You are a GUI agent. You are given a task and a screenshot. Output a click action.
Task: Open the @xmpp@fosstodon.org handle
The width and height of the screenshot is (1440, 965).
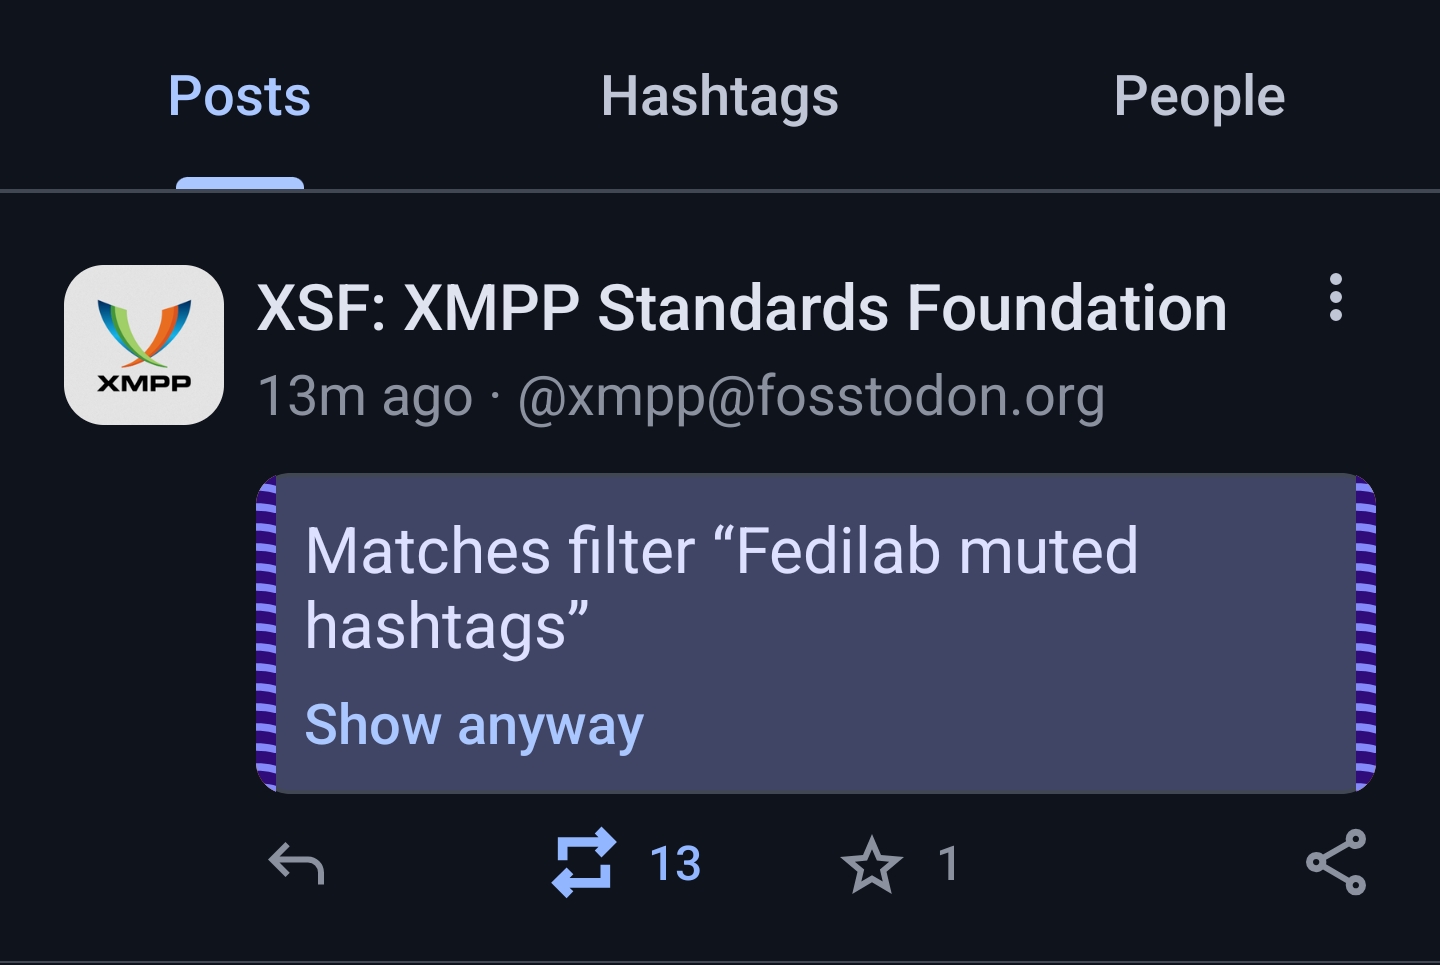coord(811,397)
